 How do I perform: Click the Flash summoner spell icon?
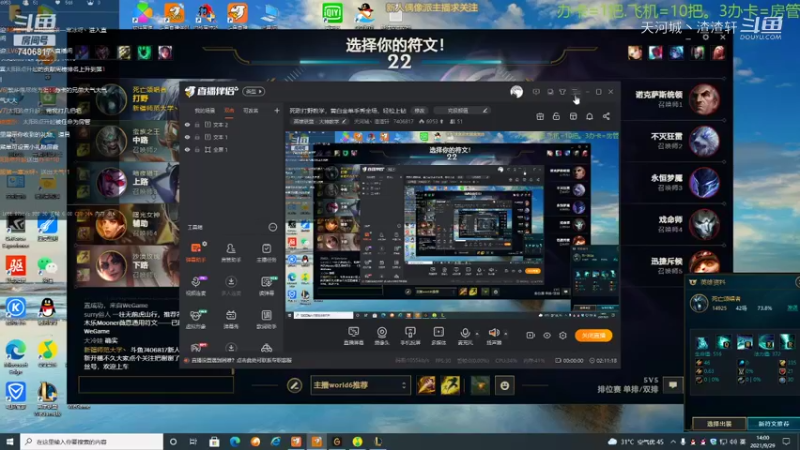(450, 385)
